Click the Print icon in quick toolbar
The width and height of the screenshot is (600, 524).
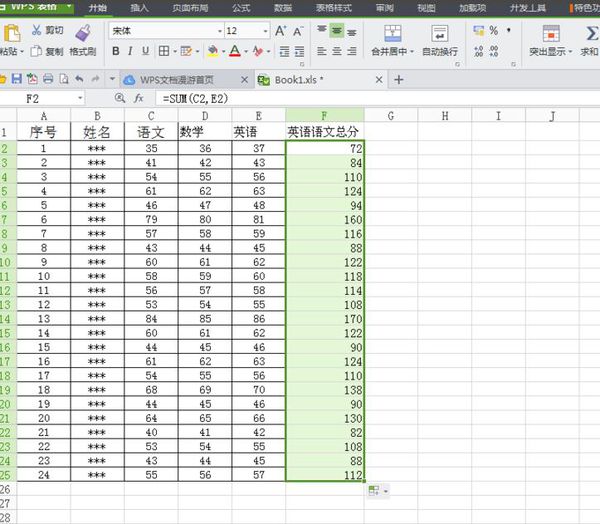click(x=48, y=79)
